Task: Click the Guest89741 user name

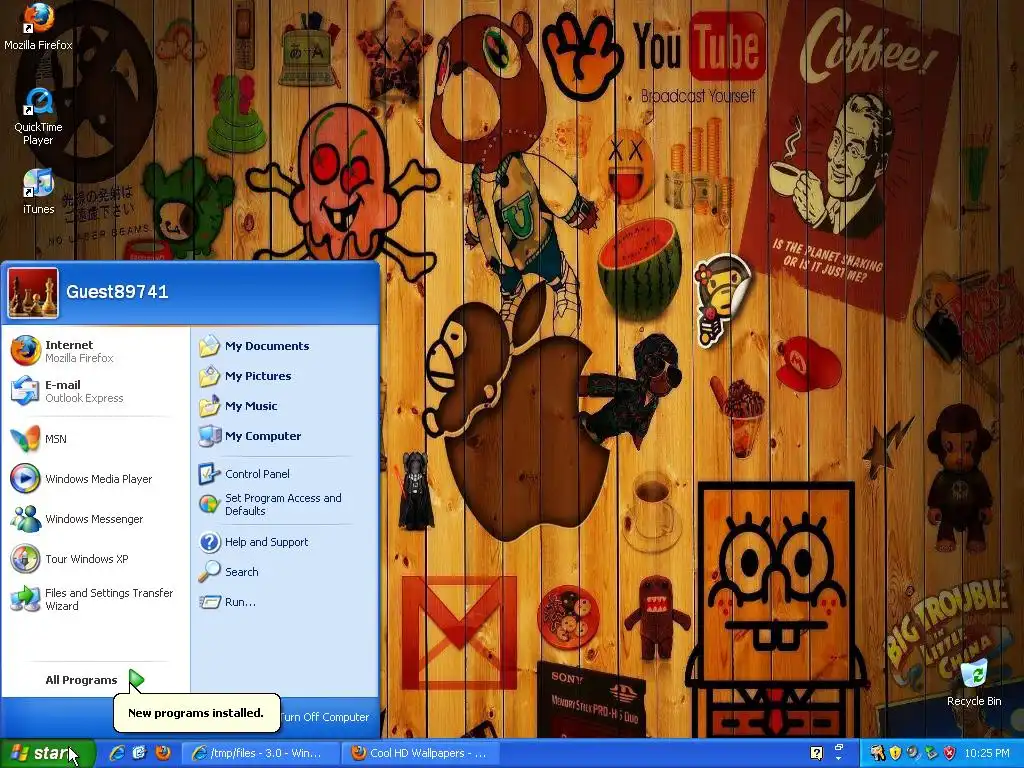Action: [118, 292]
